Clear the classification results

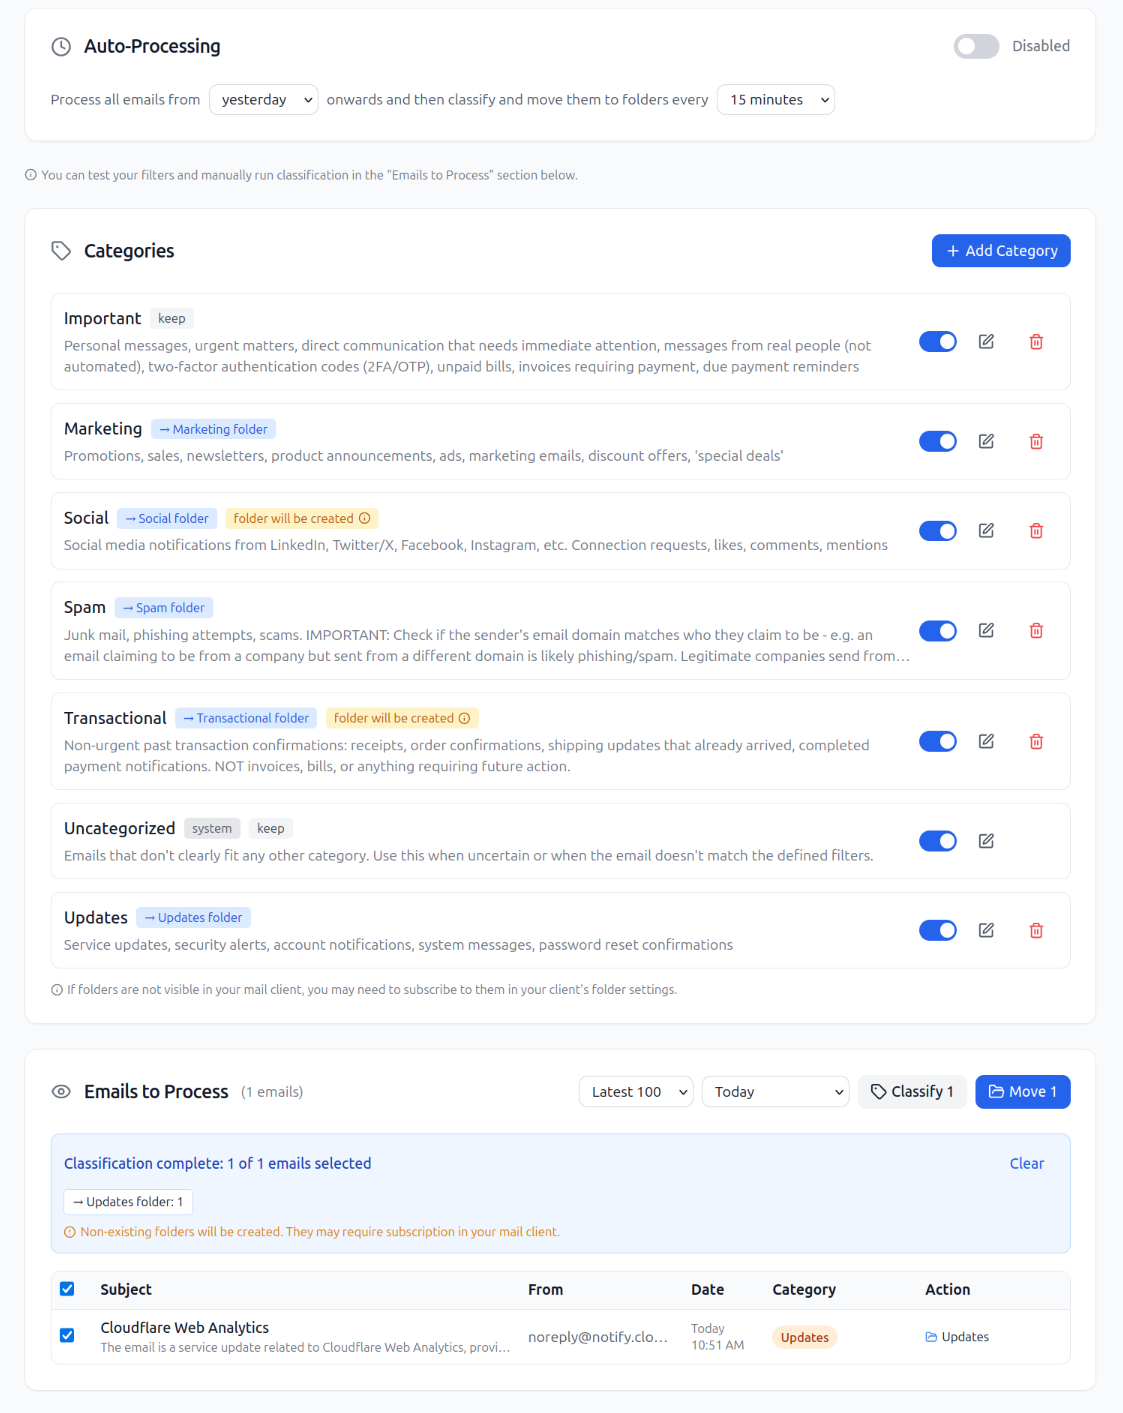(1026, 1163)
